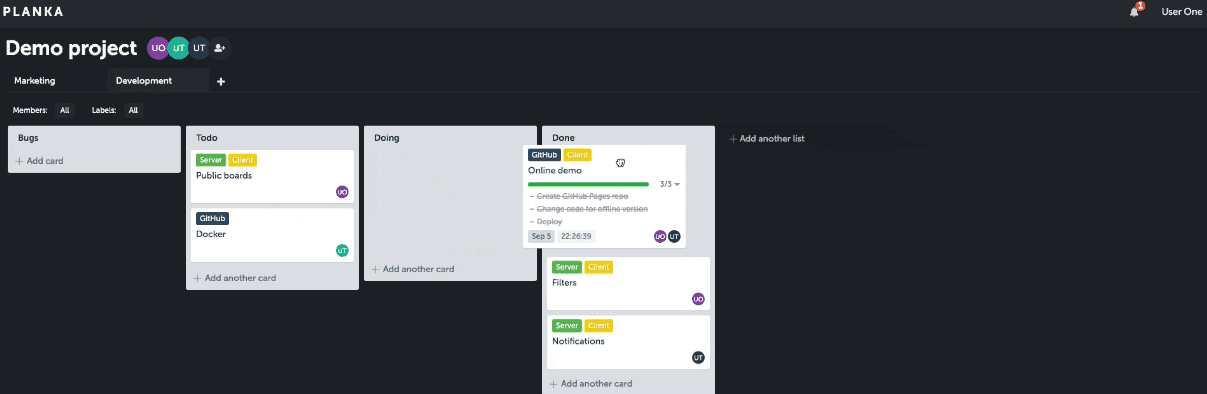This screenshot has height=394, width=1207.
Task: Click the UT avatar on Online demo card
Action: pos(674,237)
